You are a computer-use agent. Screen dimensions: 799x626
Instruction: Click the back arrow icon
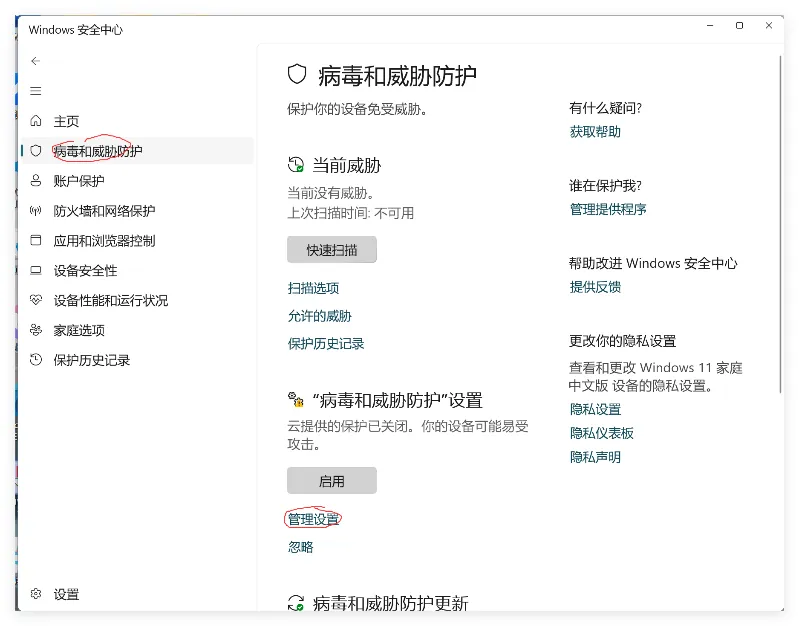pos(36,61)
